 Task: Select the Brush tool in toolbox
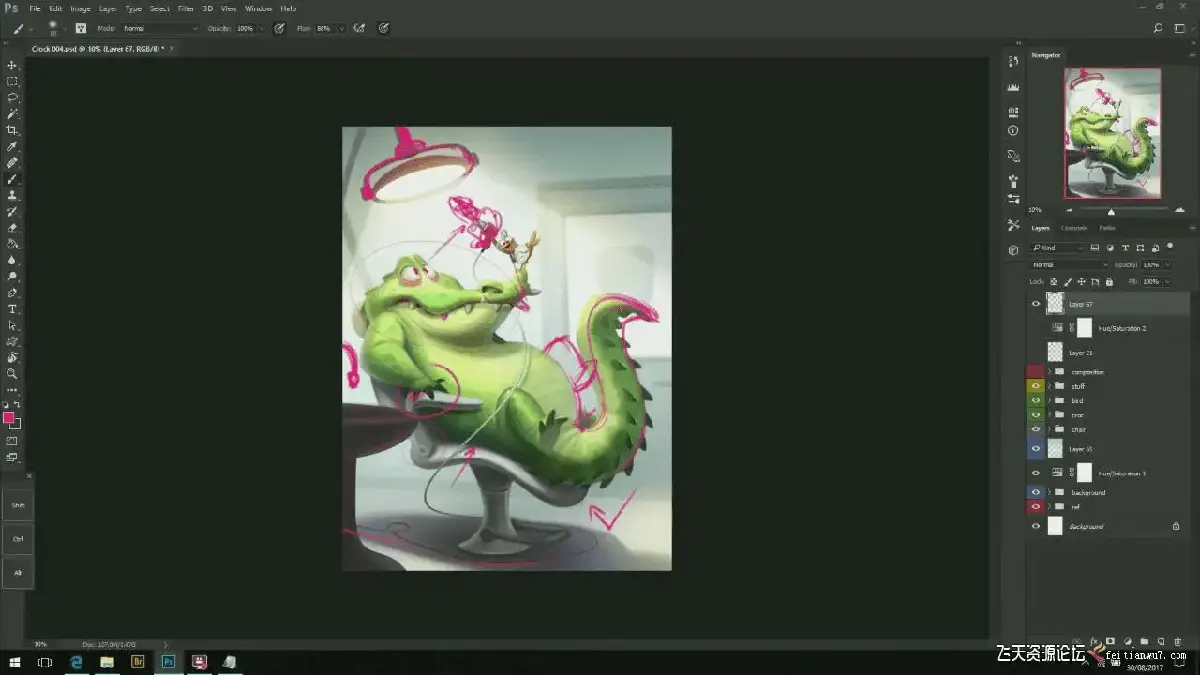click(x=12, y=179)
